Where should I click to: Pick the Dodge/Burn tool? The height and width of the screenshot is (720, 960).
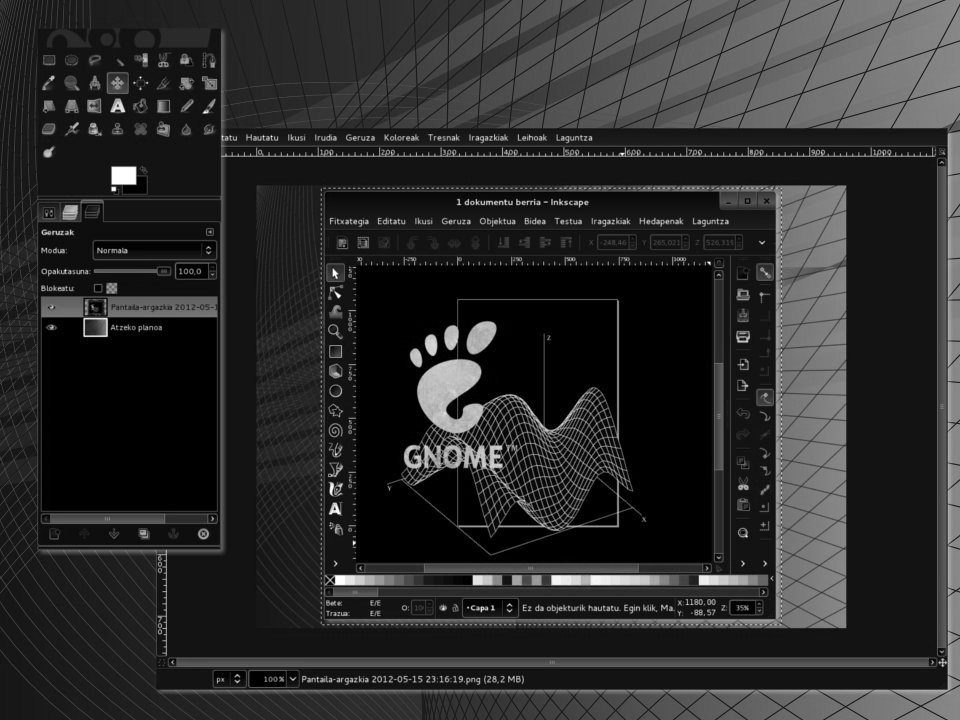tap(49, 151)
